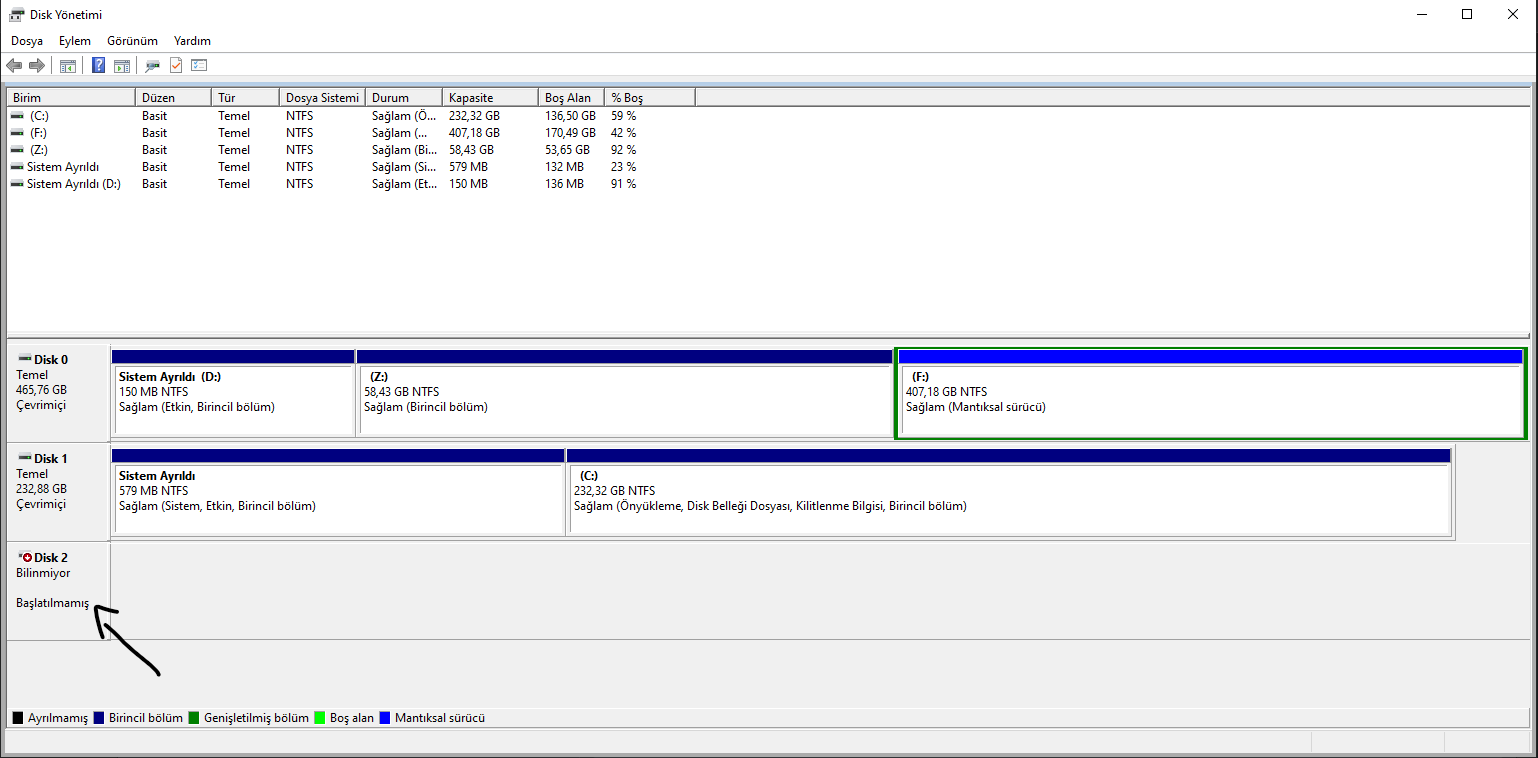Close the Disk Yönetimi window
Screen dimensions: 1538x758
coord(1513,14)
